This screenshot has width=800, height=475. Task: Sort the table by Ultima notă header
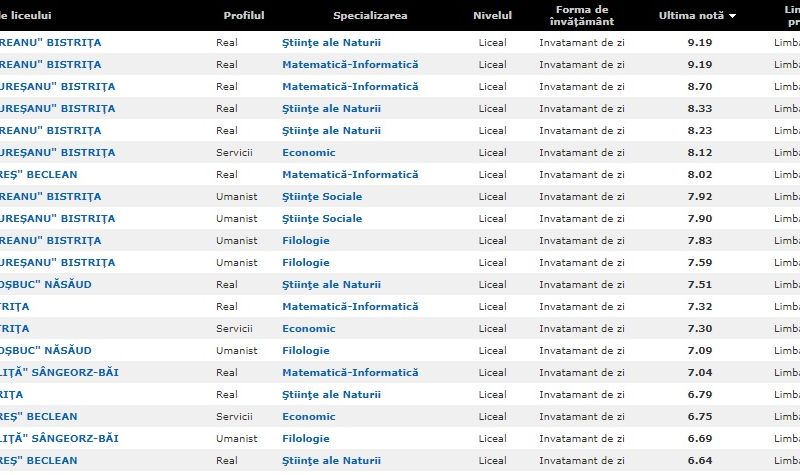pos(691,16)
